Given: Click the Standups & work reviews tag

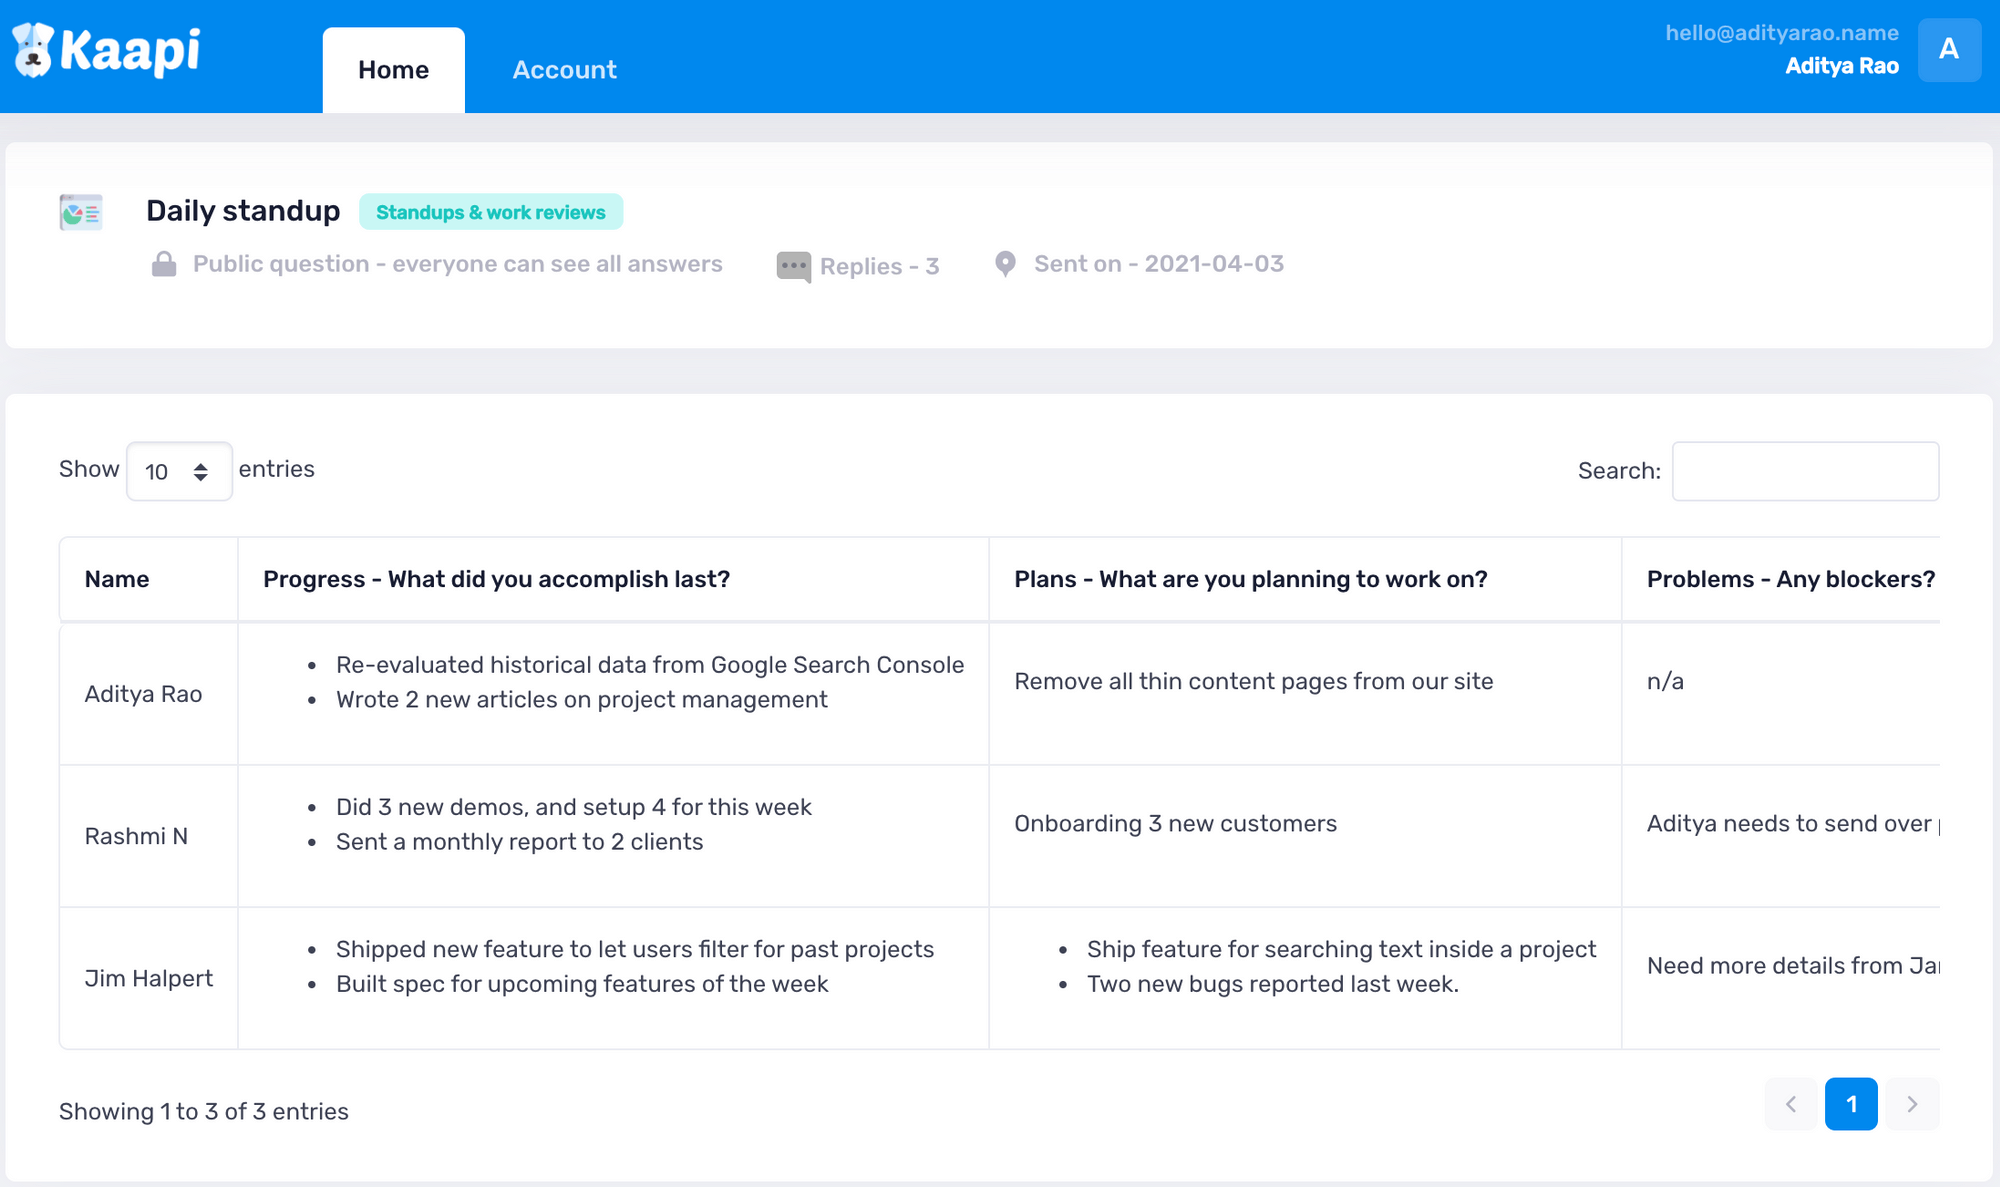Looking at the screenshot, I should click(x=490, y=212).
